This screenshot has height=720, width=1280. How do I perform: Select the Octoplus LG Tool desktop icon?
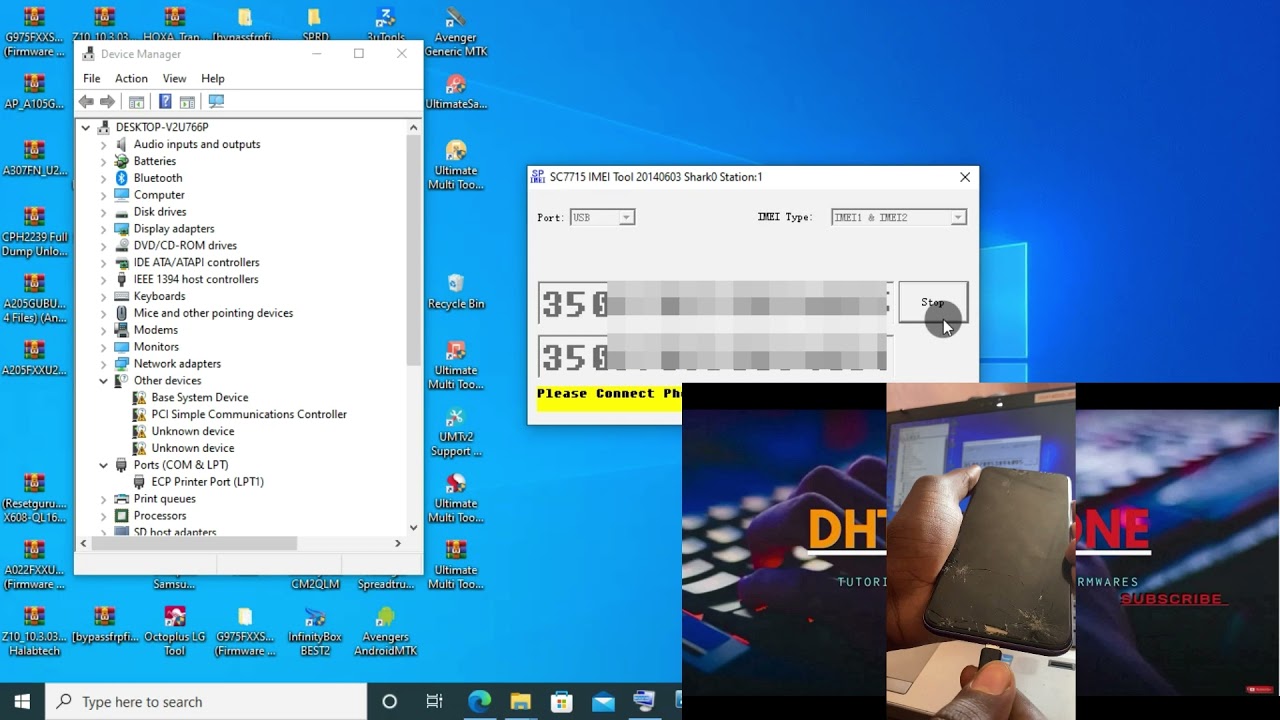coord(175,631)
